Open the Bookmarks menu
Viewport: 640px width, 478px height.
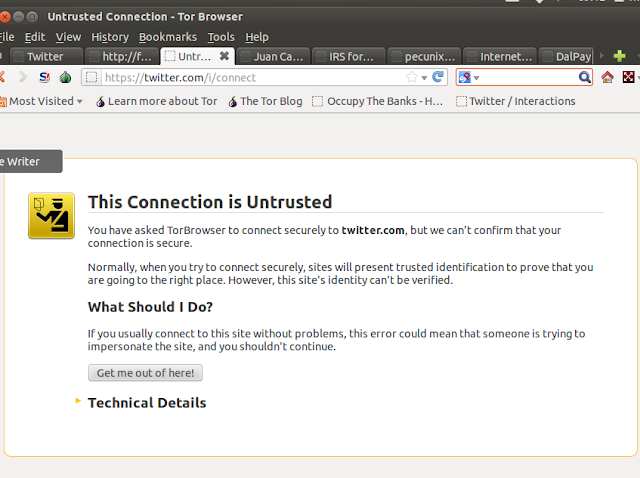[168, 37]
